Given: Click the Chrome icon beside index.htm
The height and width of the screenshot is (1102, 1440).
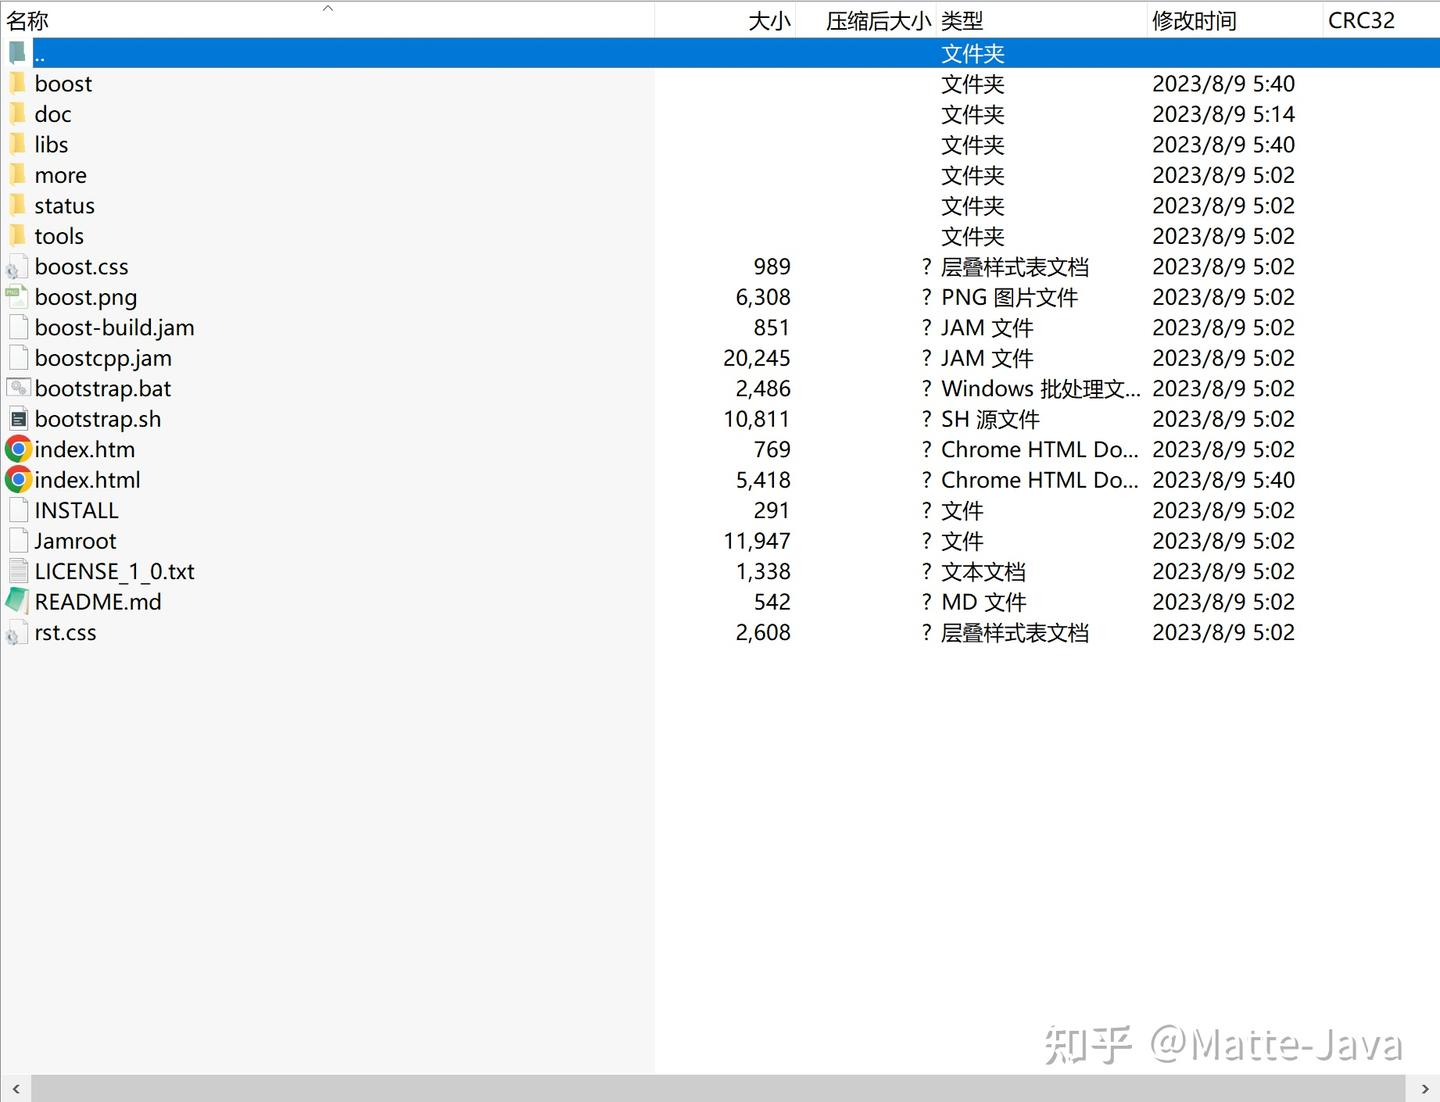Looking at the screenshot, I should [x=18, y=449].
